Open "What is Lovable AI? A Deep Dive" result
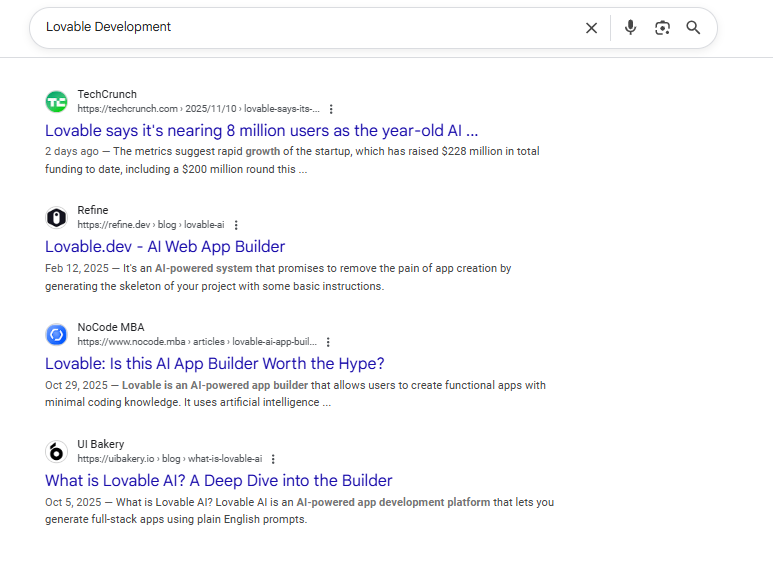The image size is (773, 566). (x=218, y=480)
